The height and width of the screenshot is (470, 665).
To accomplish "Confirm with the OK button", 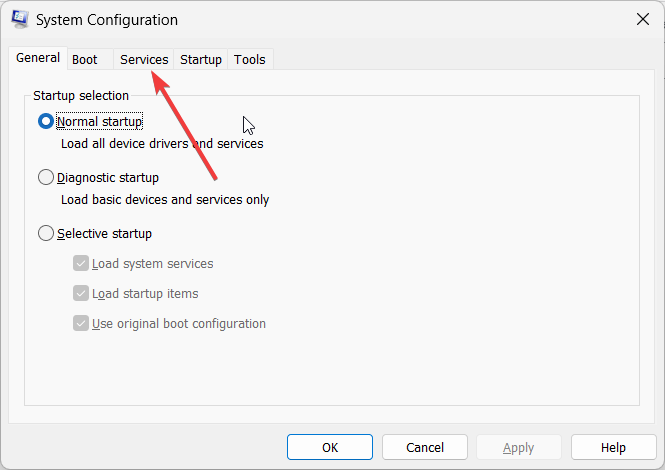I will click(x=330, y=447).
